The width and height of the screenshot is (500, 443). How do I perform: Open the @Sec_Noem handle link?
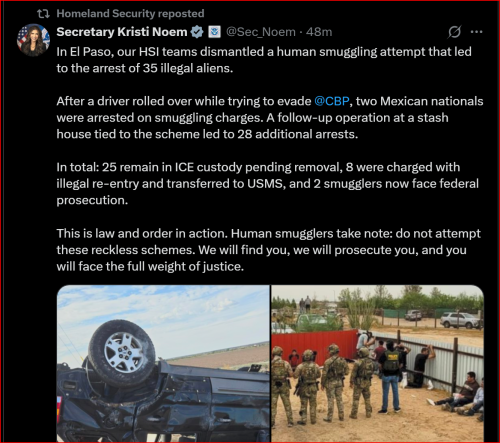[261, 32]
